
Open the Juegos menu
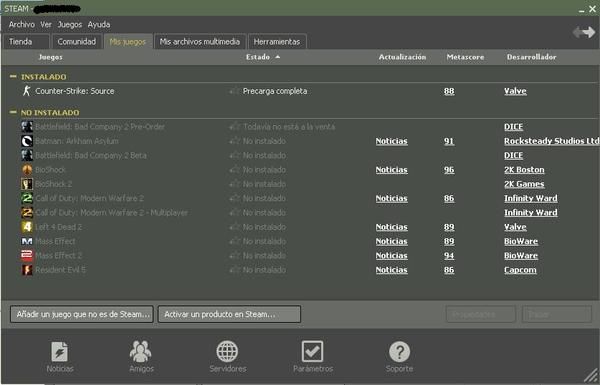pos(70,24)
